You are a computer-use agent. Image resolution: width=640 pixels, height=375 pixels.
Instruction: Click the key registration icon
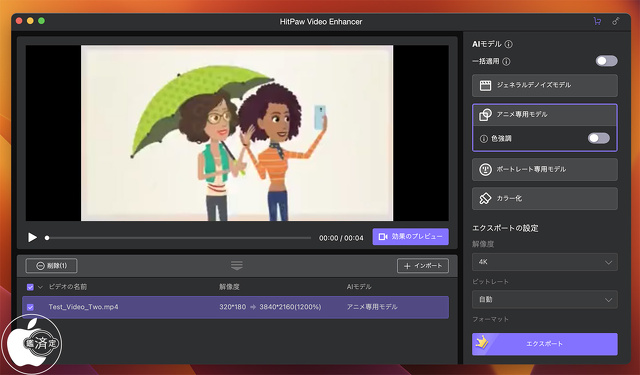(x=616, y=21)
